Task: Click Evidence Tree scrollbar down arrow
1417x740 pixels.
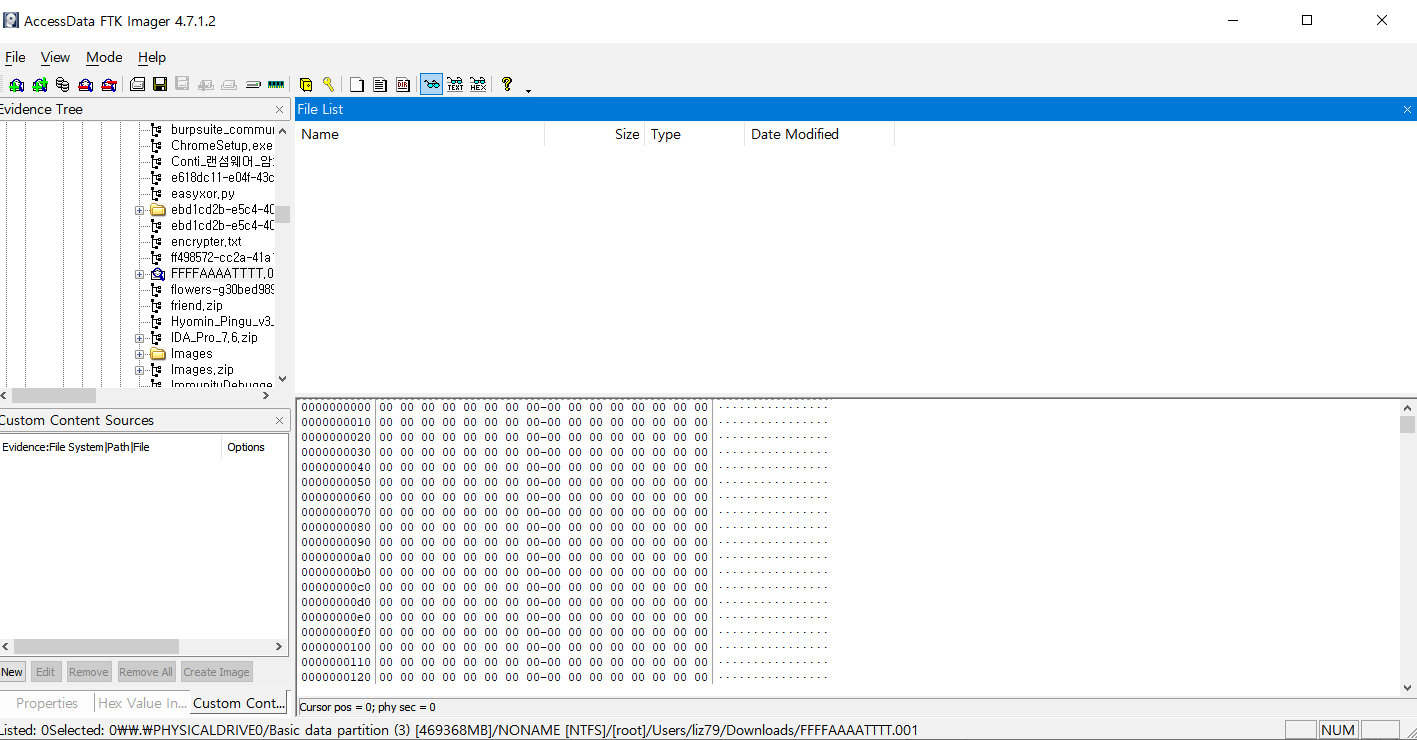Action: point(282,379)
